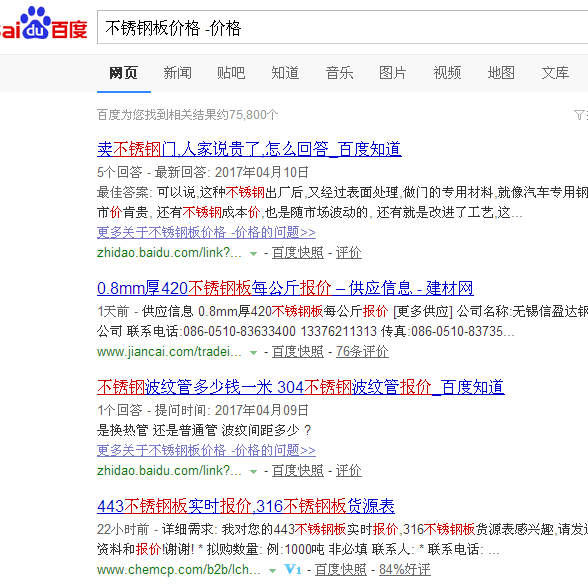
Task: Open the 76条评价 link
Action: tap(362, 352)
